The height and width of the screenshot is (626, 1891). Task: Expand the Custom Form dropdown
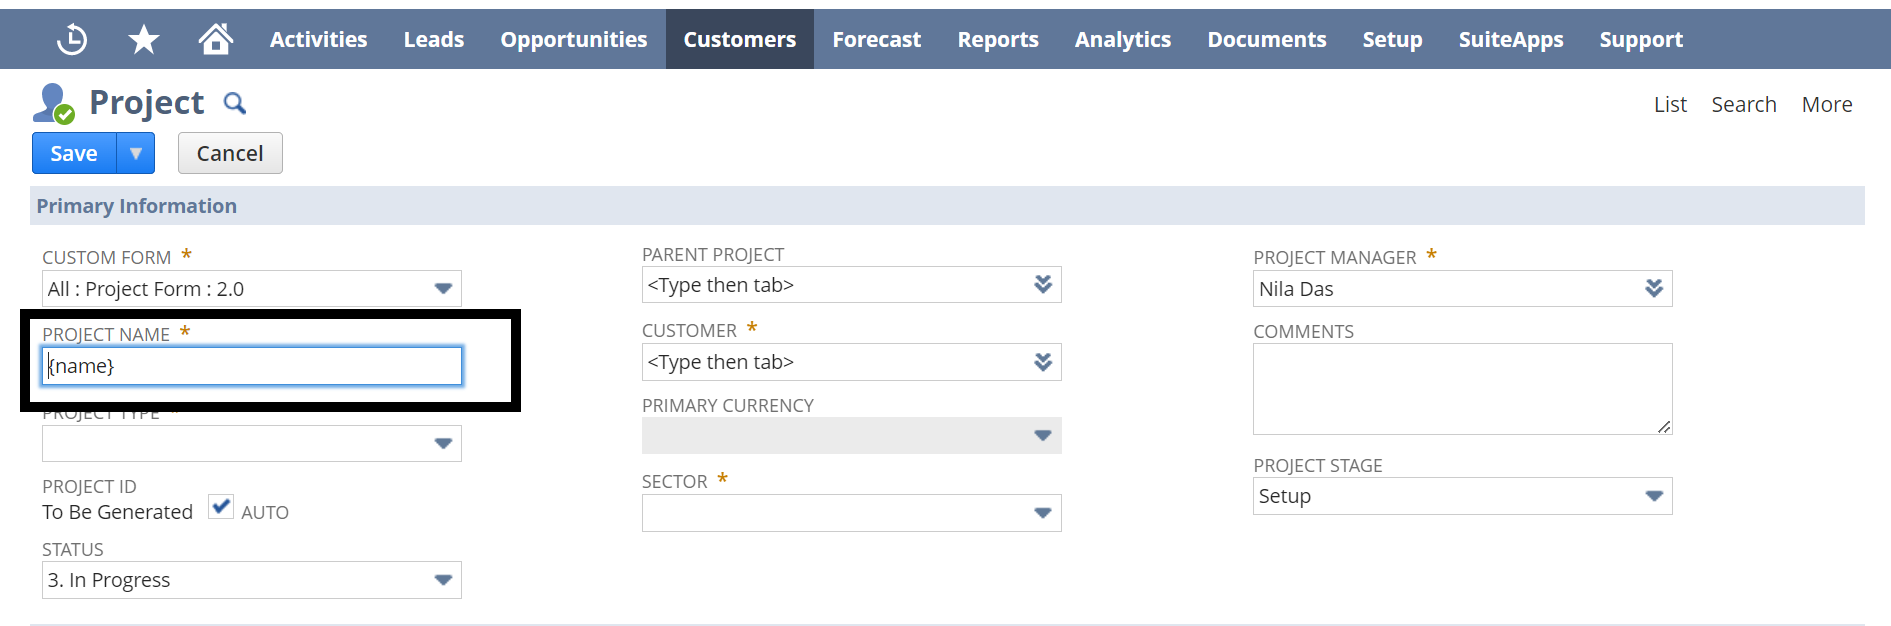click(443, 289)
